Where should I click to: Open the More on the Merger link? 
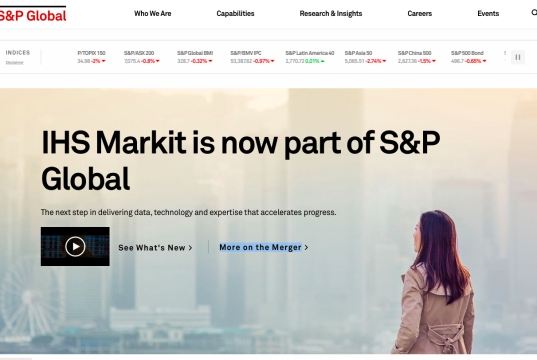click(264, 247)
